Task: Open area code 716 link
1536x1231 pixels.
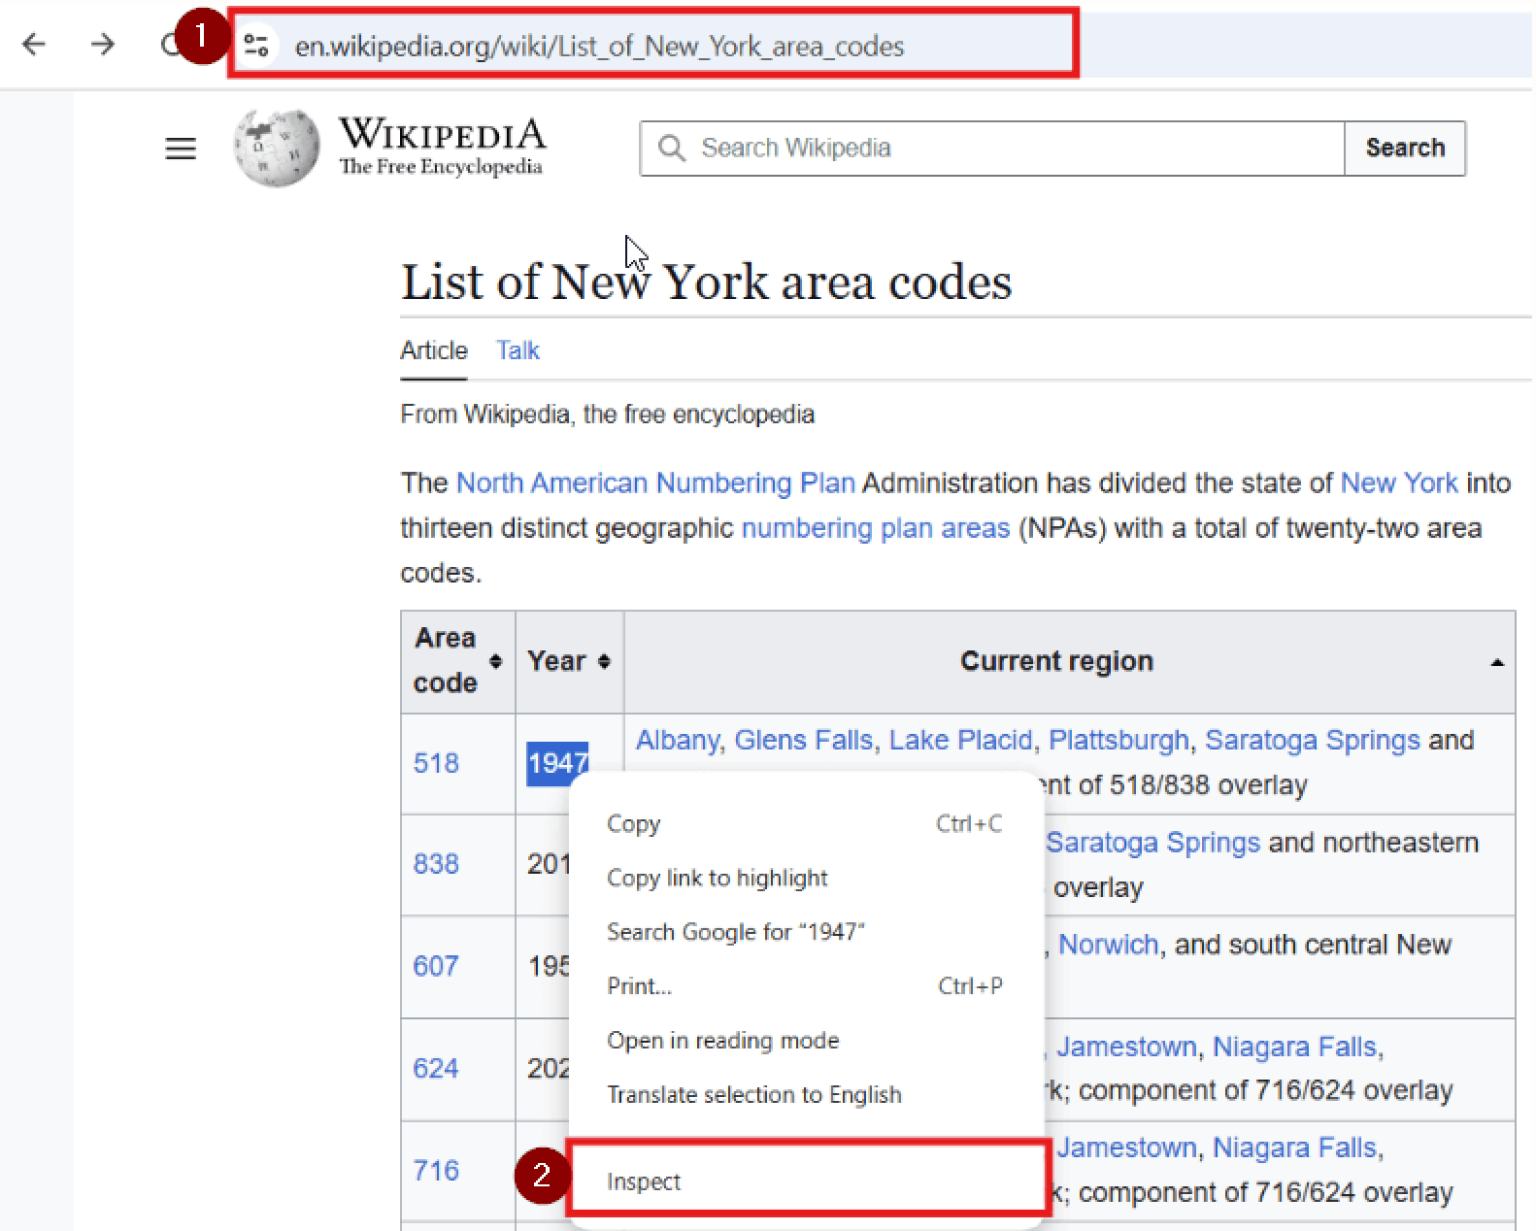Action: click(x=436, y=1170)
